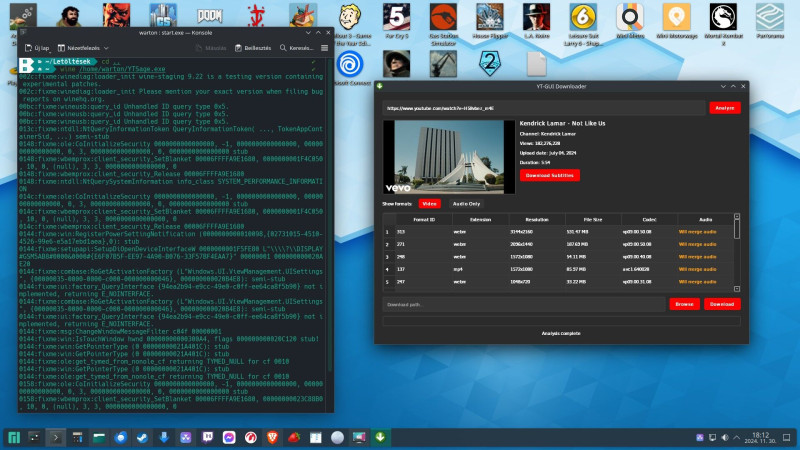Screen dimensions: 800x450
Task: Open Mini Motorways desktop icon
Action: coord(677,21)
